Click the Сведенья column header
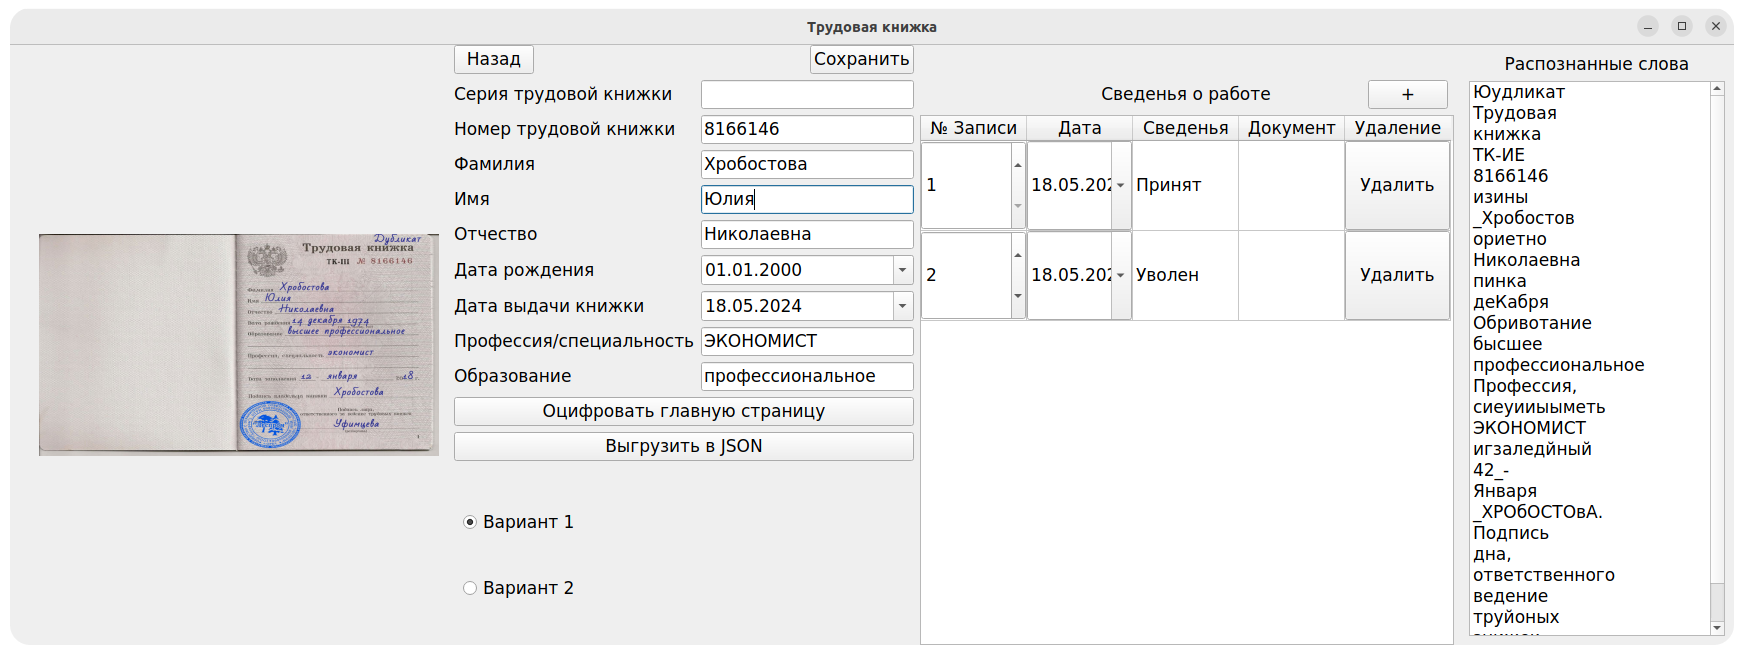The width and height of the screenshot is (1744, 655). point(1185,128)
